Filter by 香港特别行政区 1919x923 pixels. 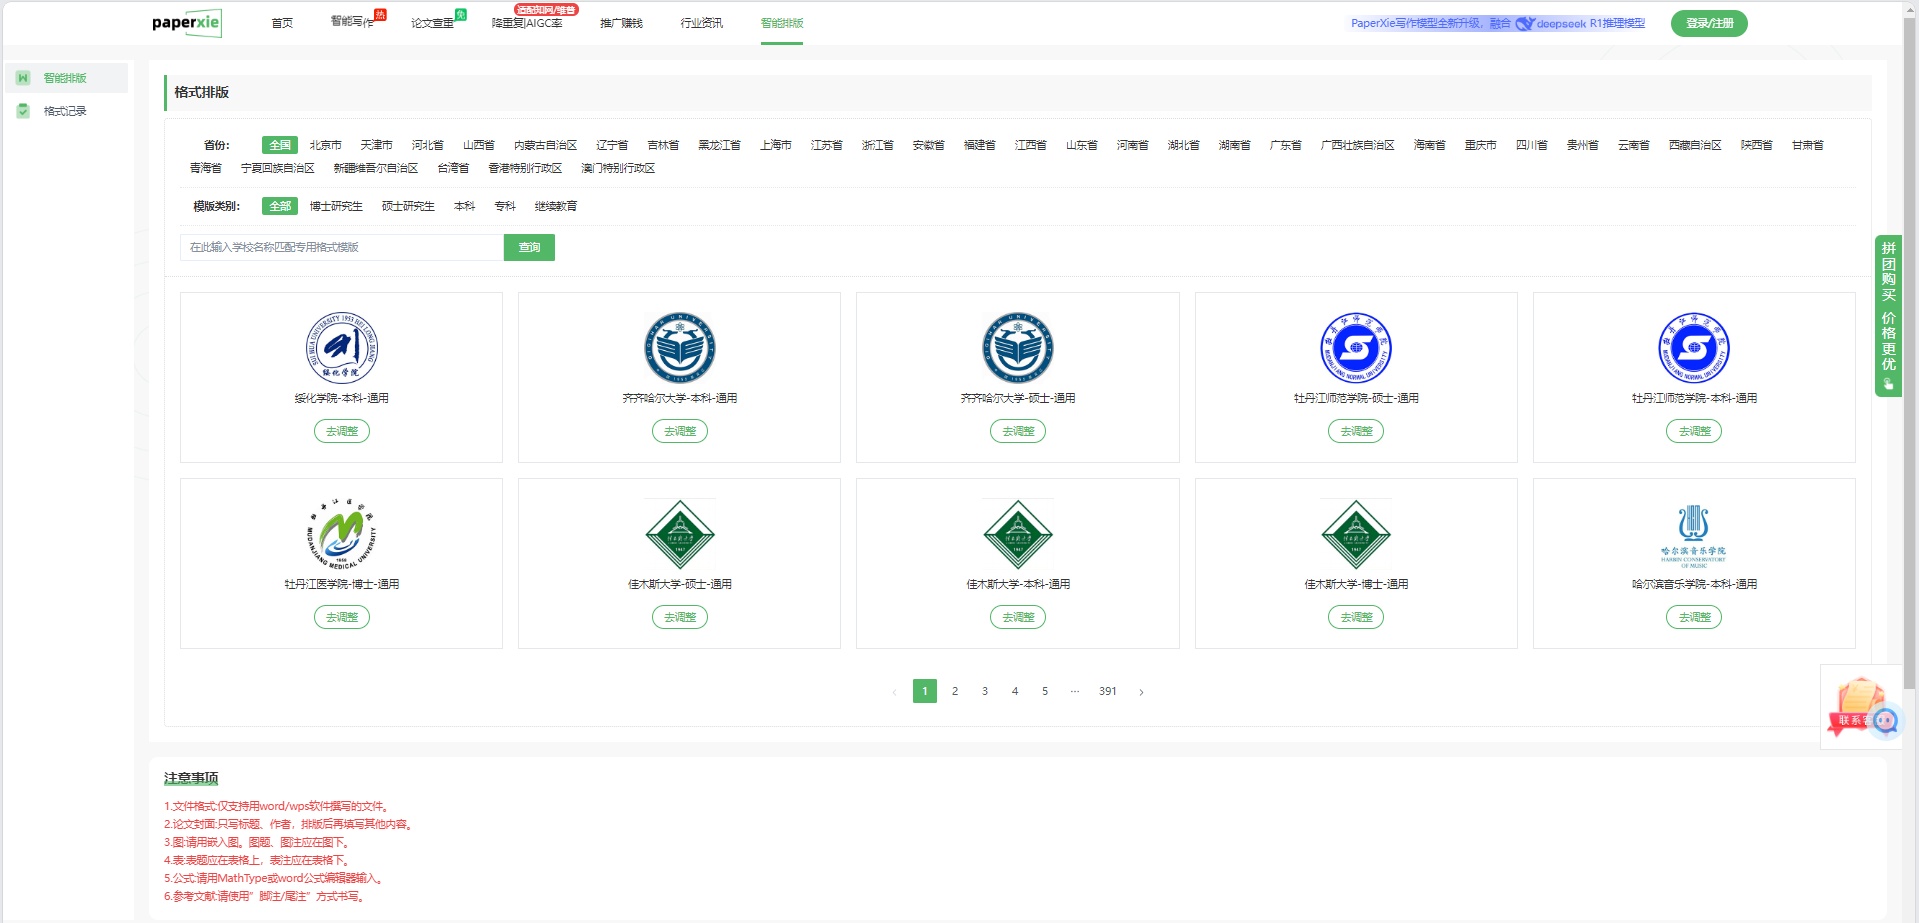click(x=525, y=168)
